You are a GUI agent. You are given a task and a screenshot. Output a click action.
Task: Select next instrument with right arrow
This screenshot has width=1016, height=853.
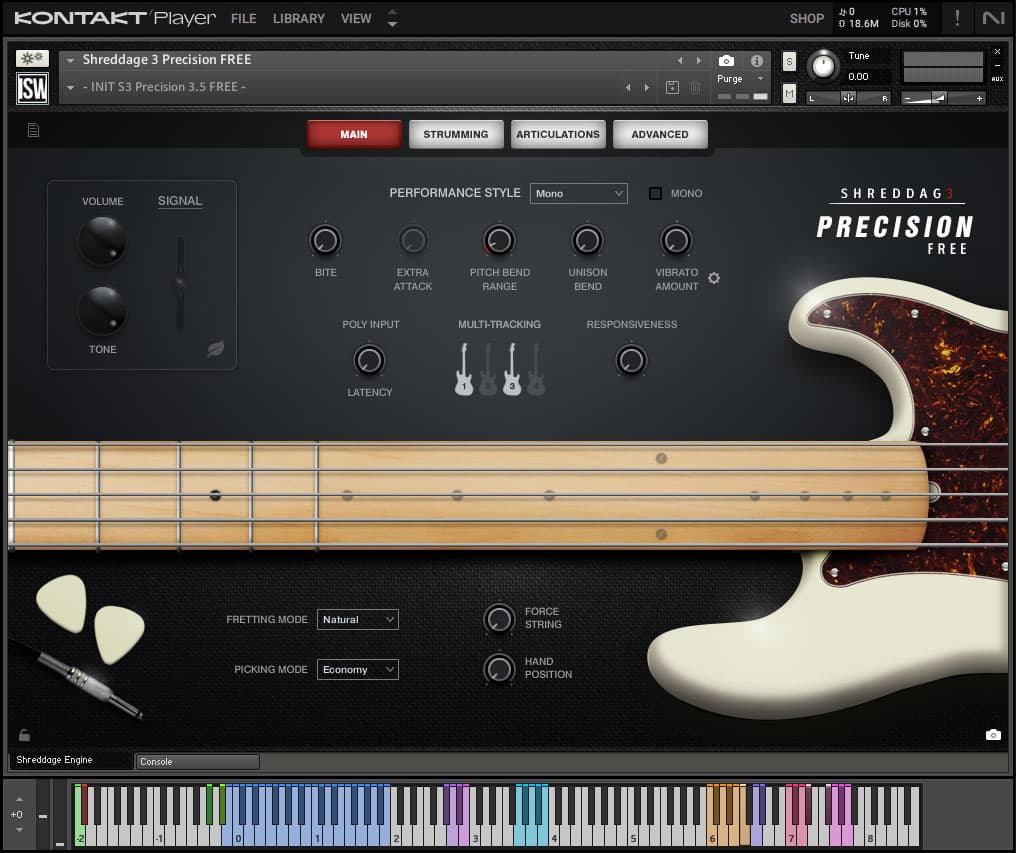coord(698,60)
